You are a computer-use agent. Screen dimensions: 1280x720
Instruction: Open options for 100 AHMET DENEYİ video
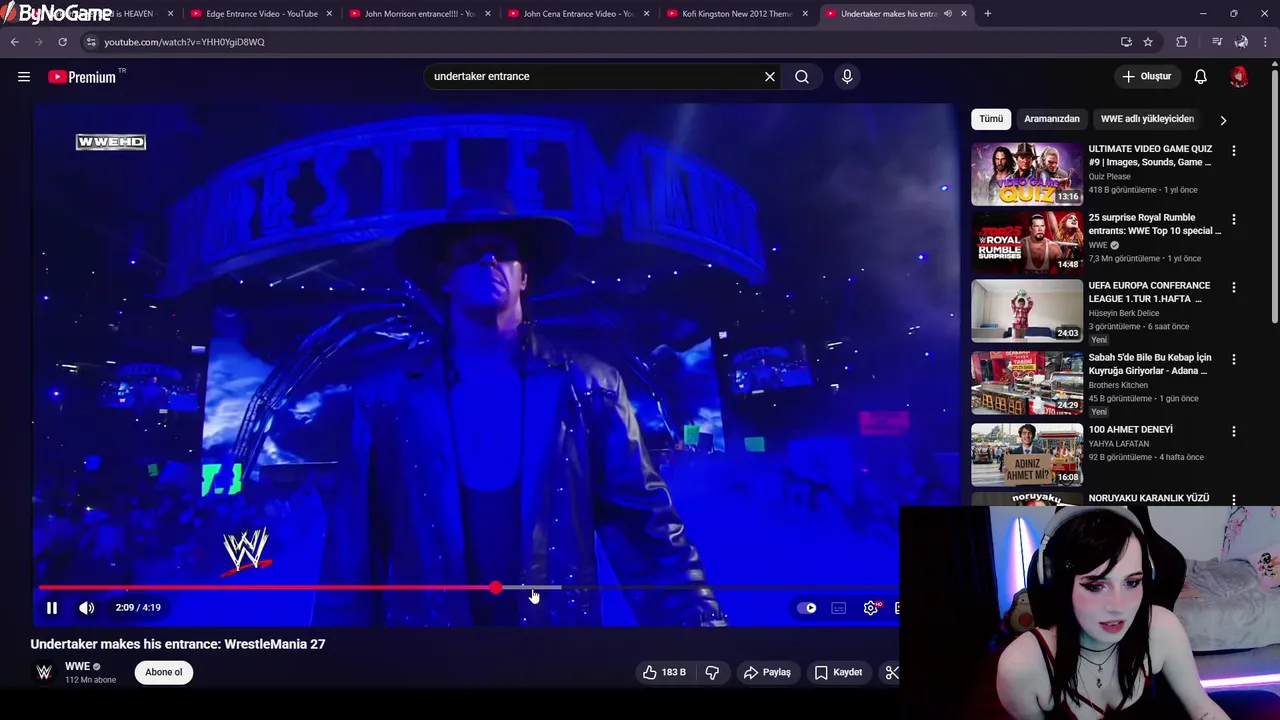1234,431
